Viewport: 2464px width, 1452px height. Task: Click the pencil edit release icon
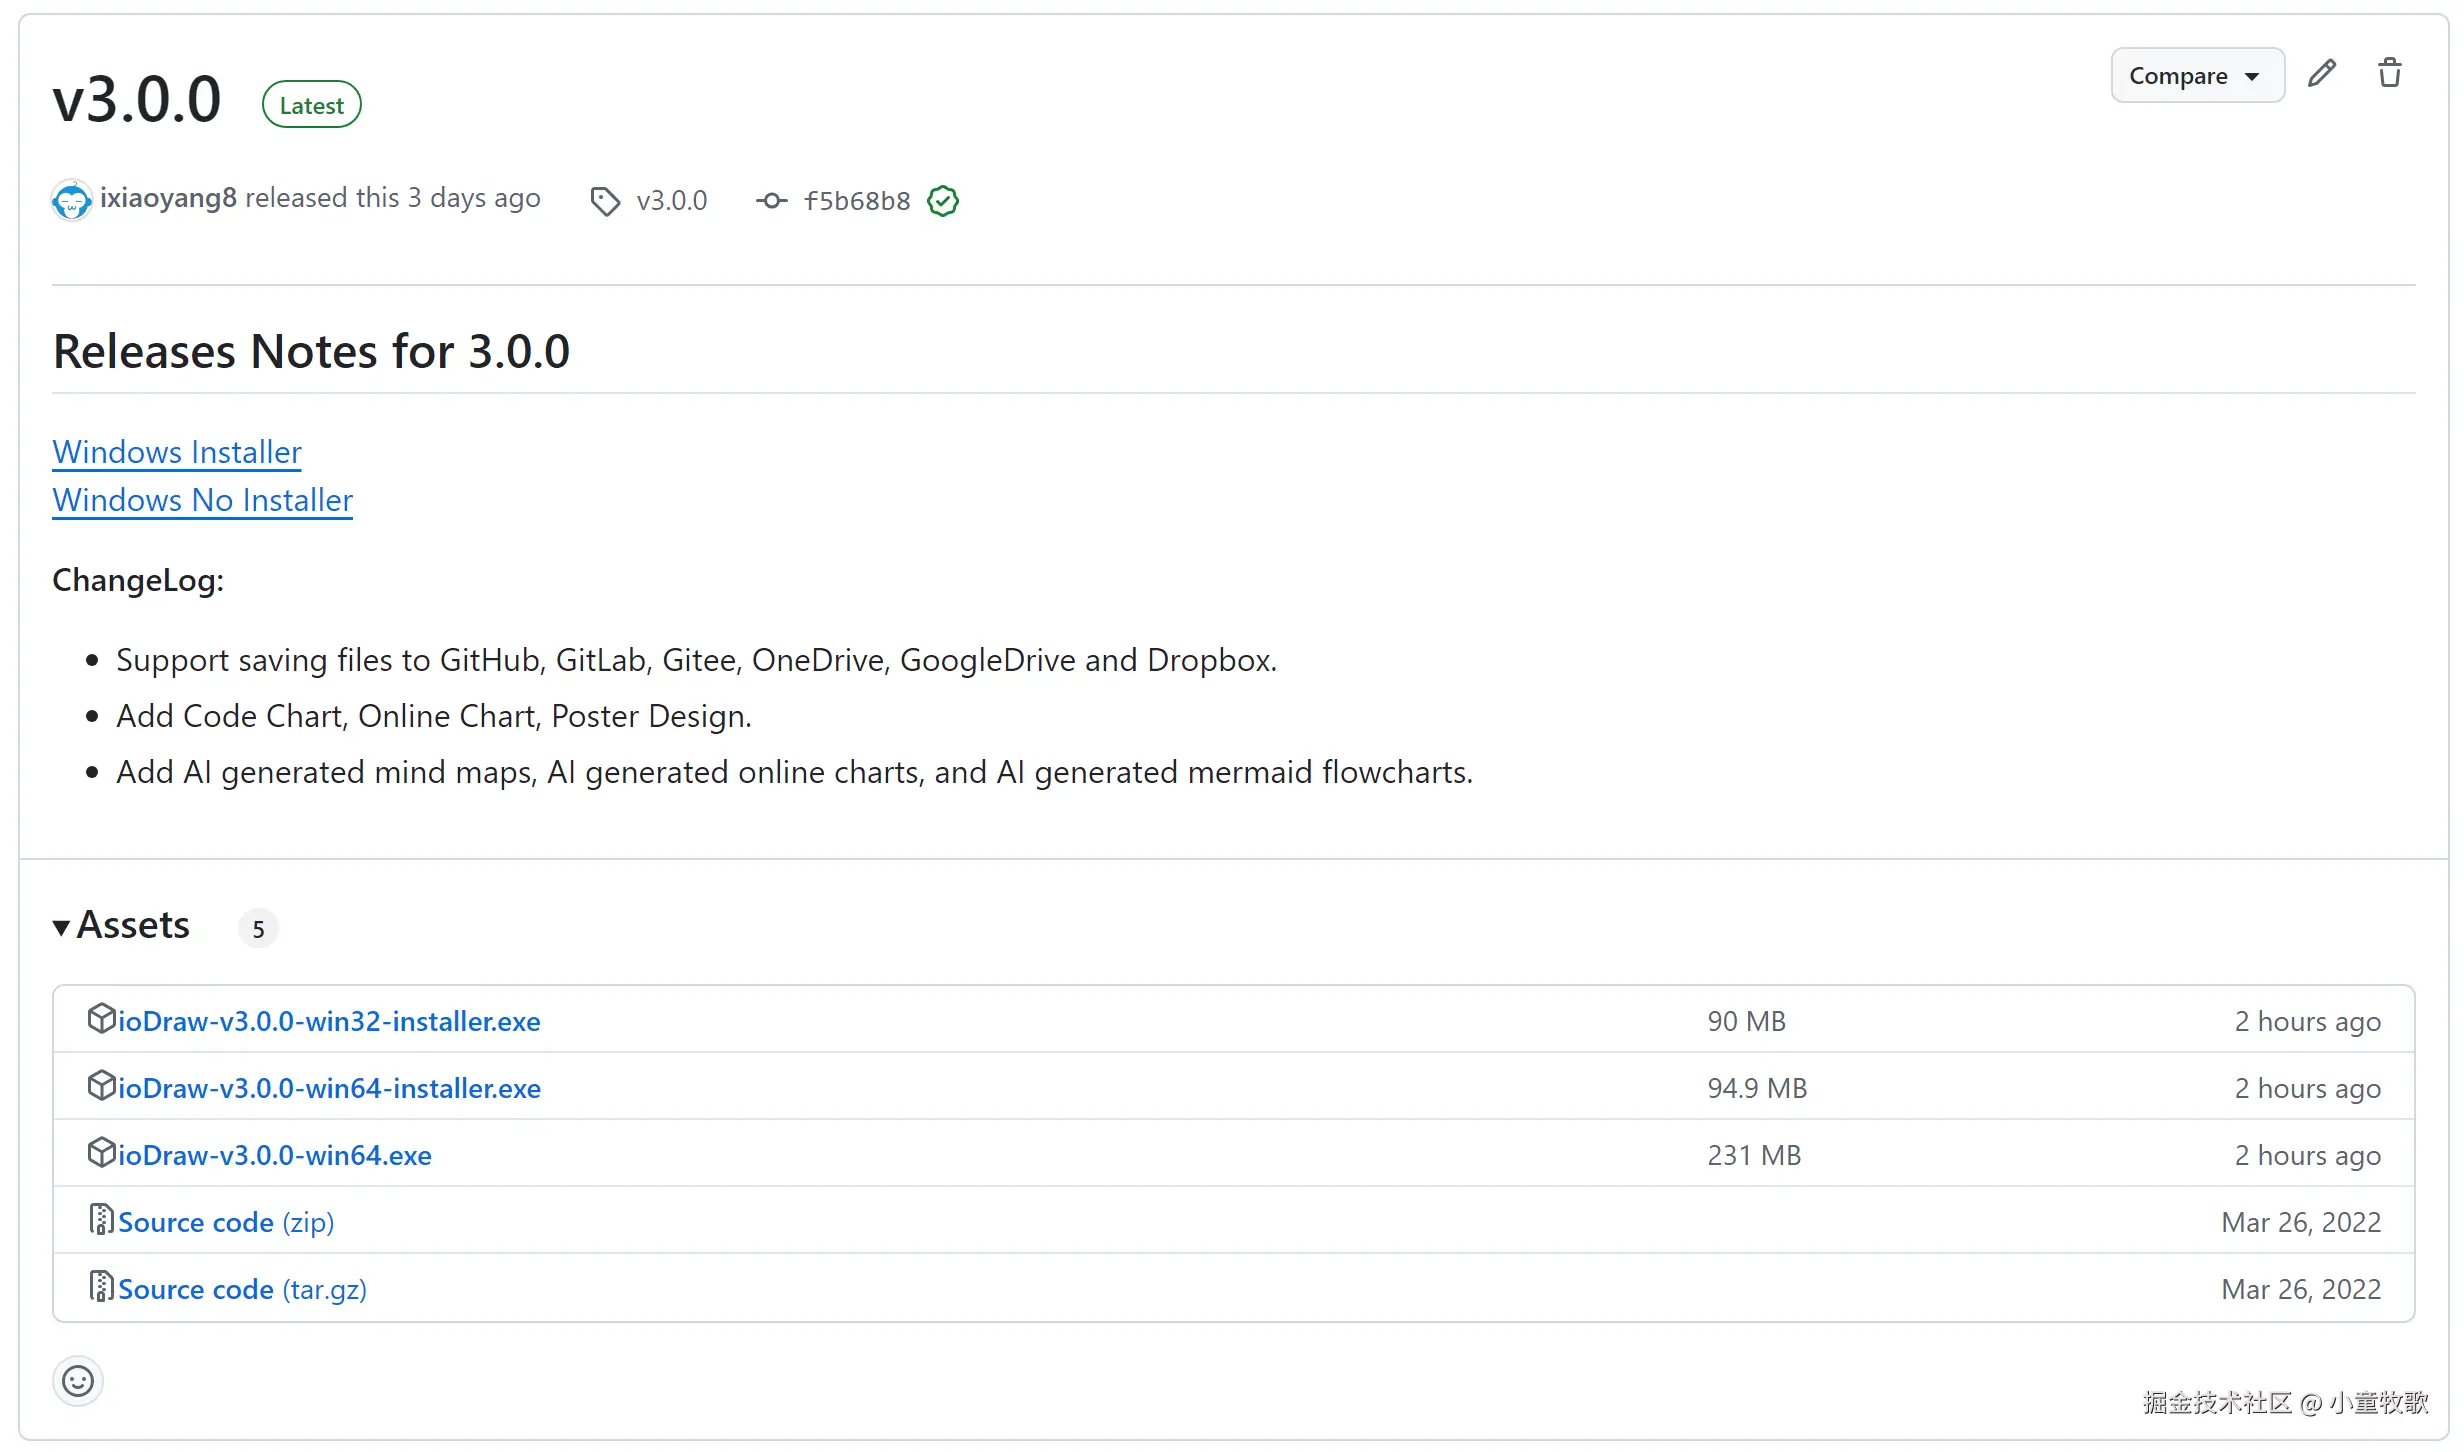click(x=2321, y=74)
